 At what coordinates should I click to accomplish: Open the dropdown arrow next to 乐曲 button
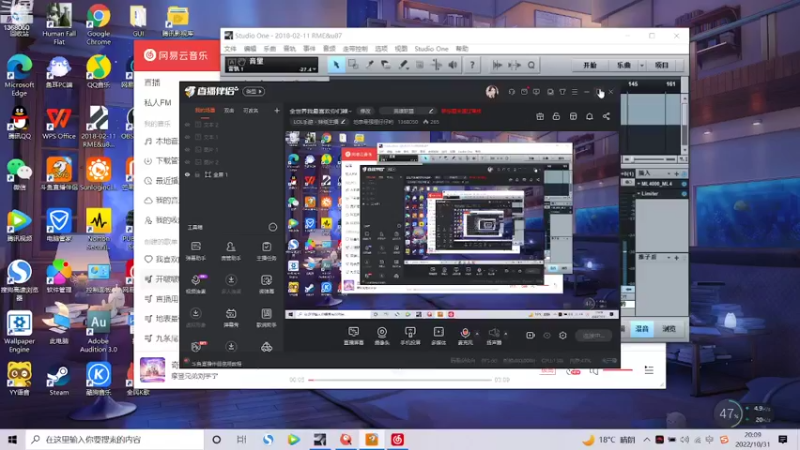click(642, 65)
